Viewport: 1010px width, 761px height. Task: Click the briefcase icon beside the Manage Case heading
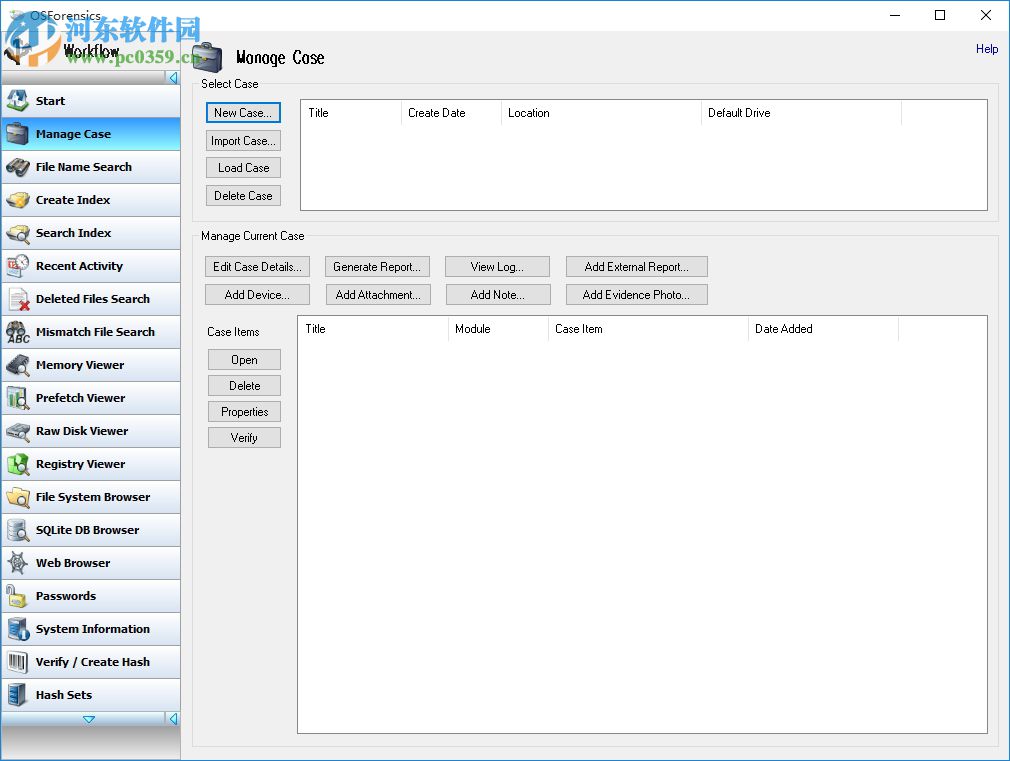207,57
